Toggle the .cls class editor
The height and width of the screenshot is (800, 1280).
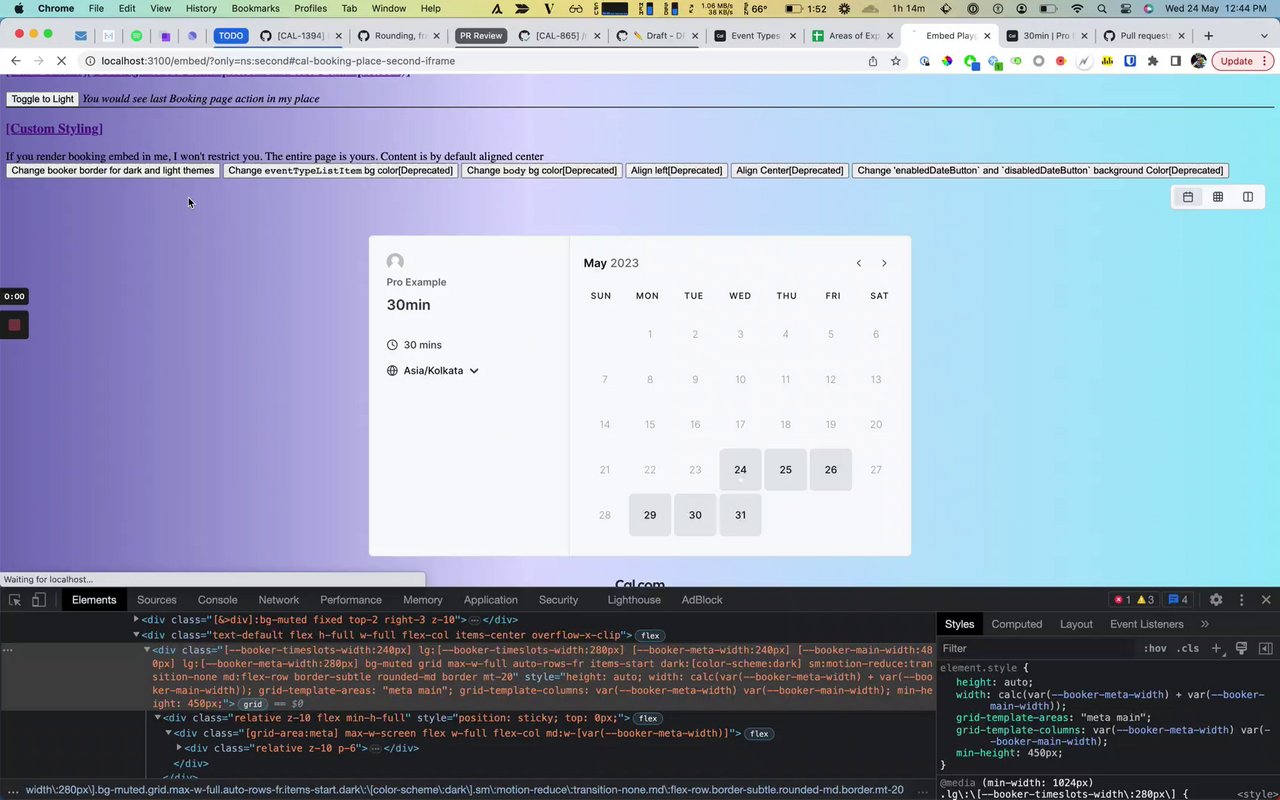1188,648
